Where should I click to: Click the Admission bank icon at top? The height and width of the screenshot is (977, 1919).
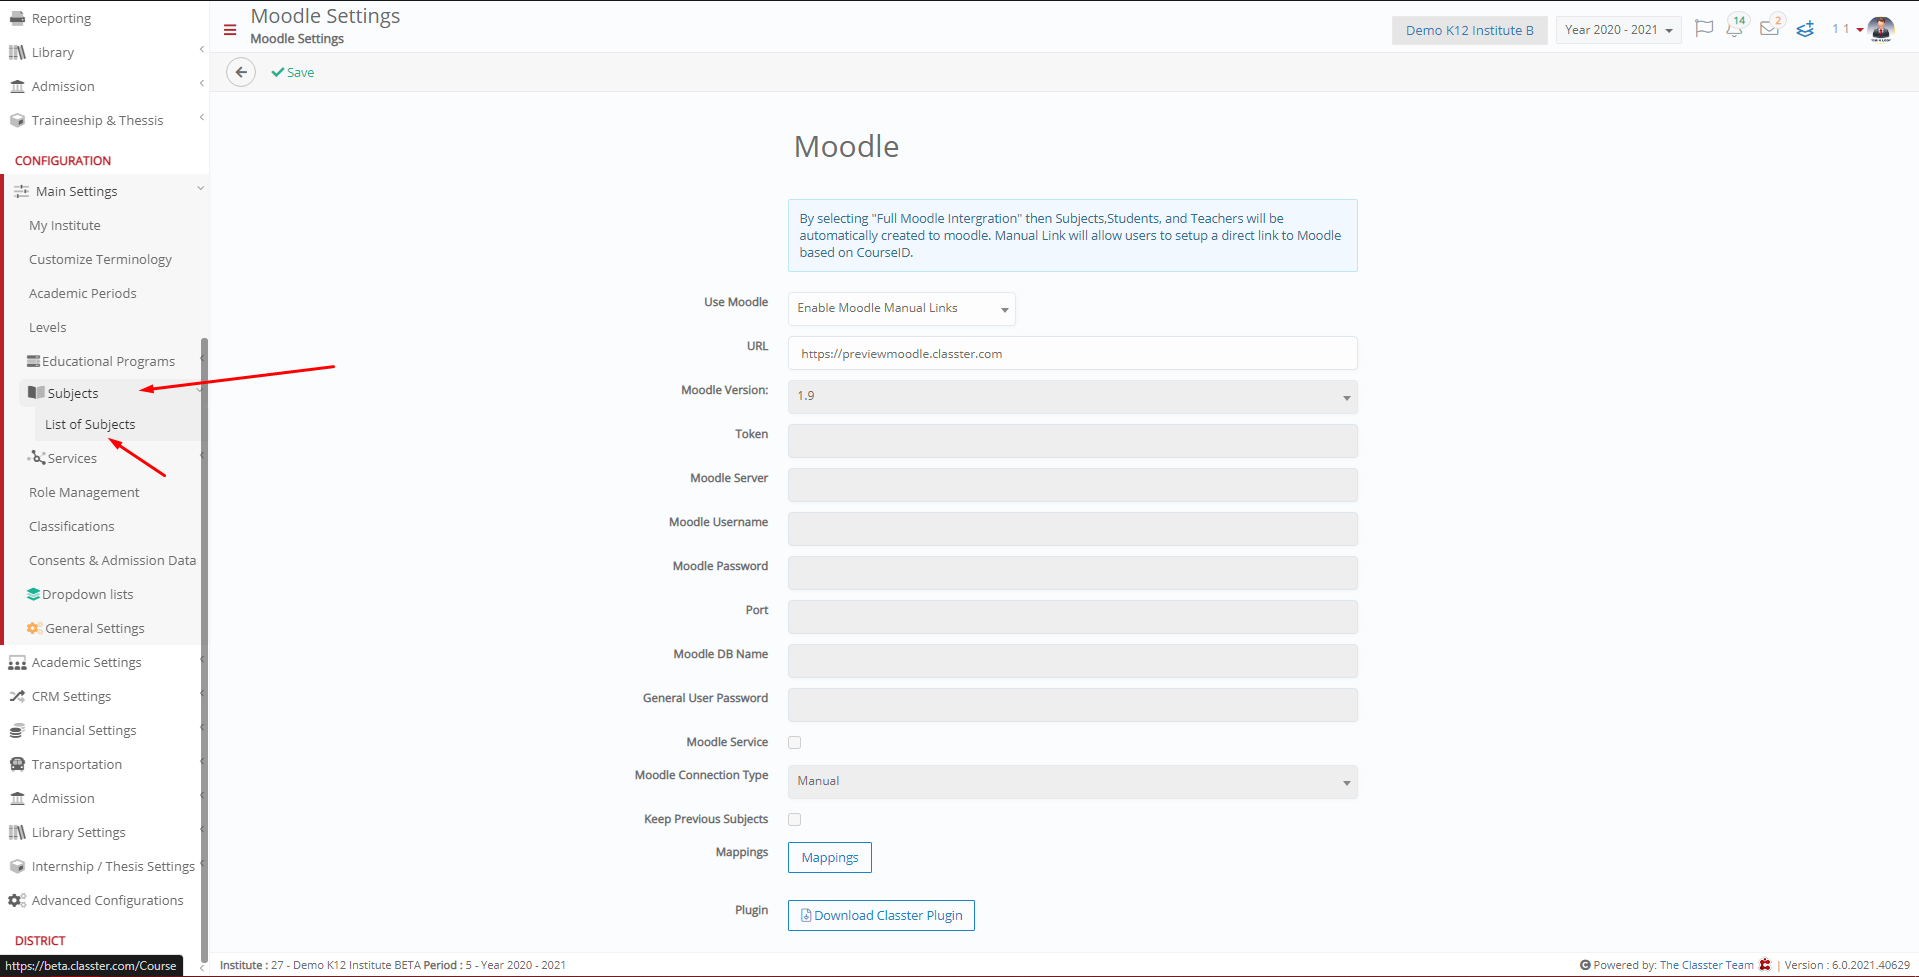tap(17, 86)
